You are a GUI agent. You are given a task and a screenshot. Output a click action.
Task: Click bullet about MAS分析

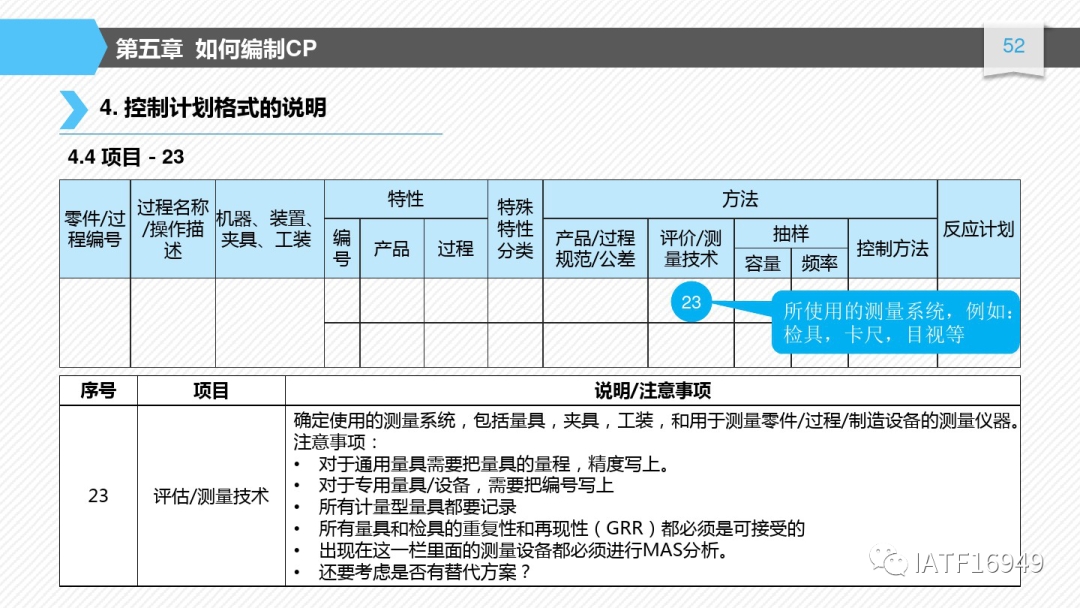pos(523,551)
